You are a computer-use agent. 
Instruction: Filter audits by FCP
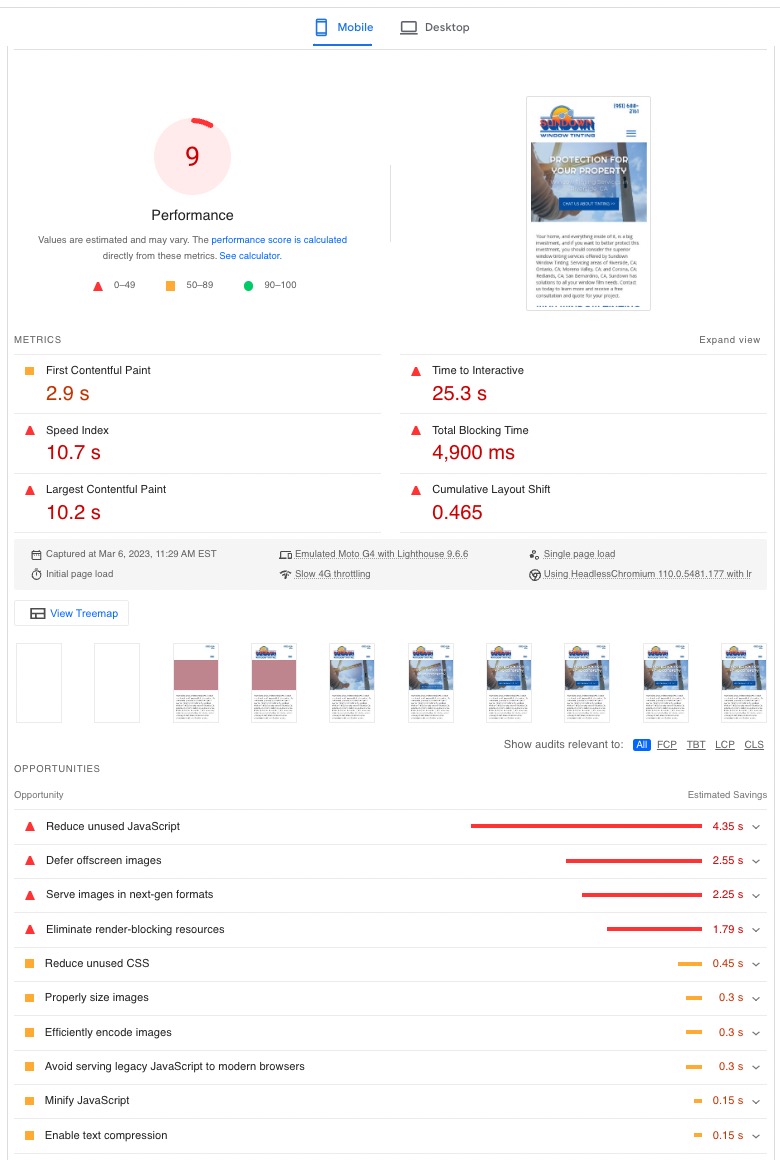pos(666,745)
